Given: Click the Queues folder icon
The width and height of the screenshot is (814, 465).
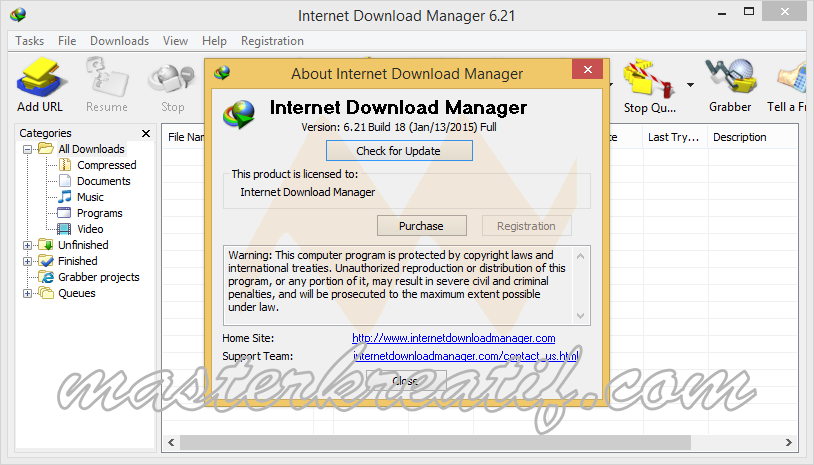Looking at the screenshot, I should [46, 293].
